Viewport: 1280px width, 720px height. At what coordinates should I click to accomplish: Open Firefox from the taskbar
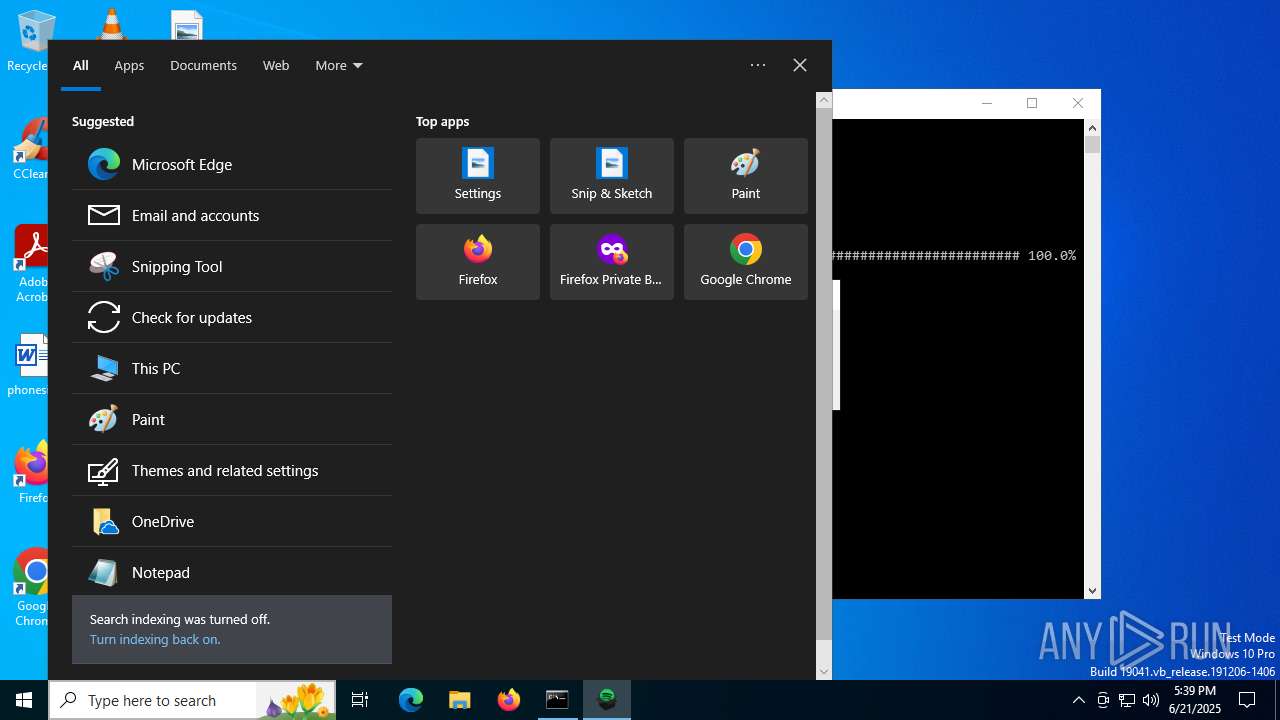[509, 700]
